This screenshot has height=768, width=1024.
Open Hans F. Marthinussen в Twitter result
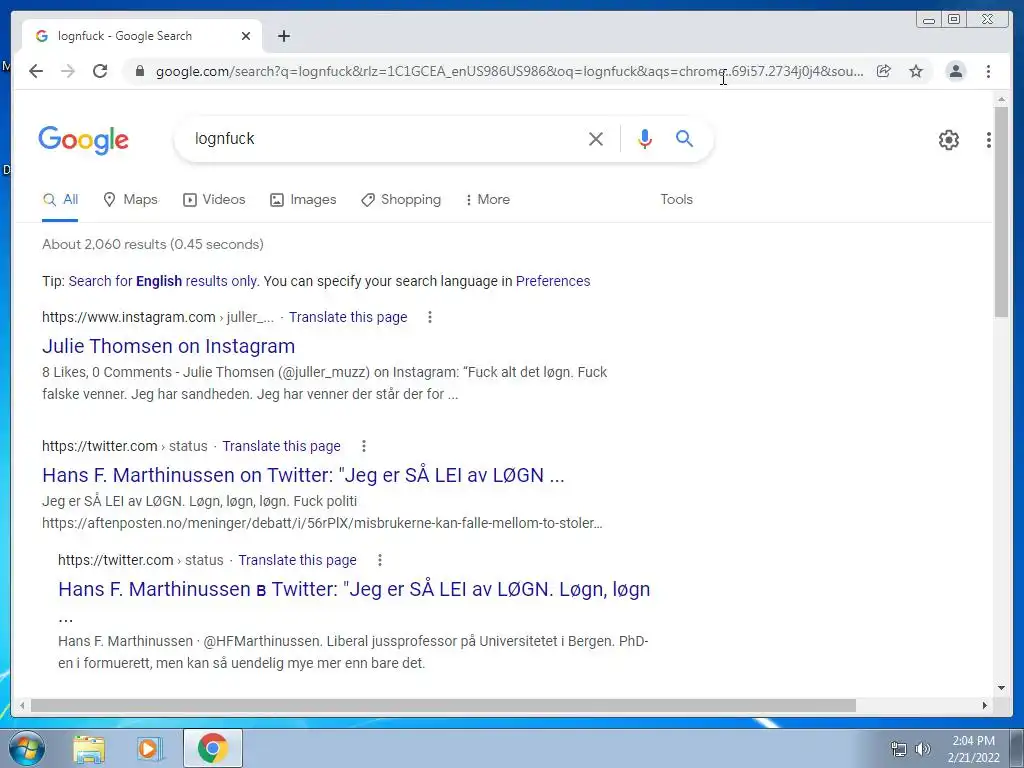(354, 590)
